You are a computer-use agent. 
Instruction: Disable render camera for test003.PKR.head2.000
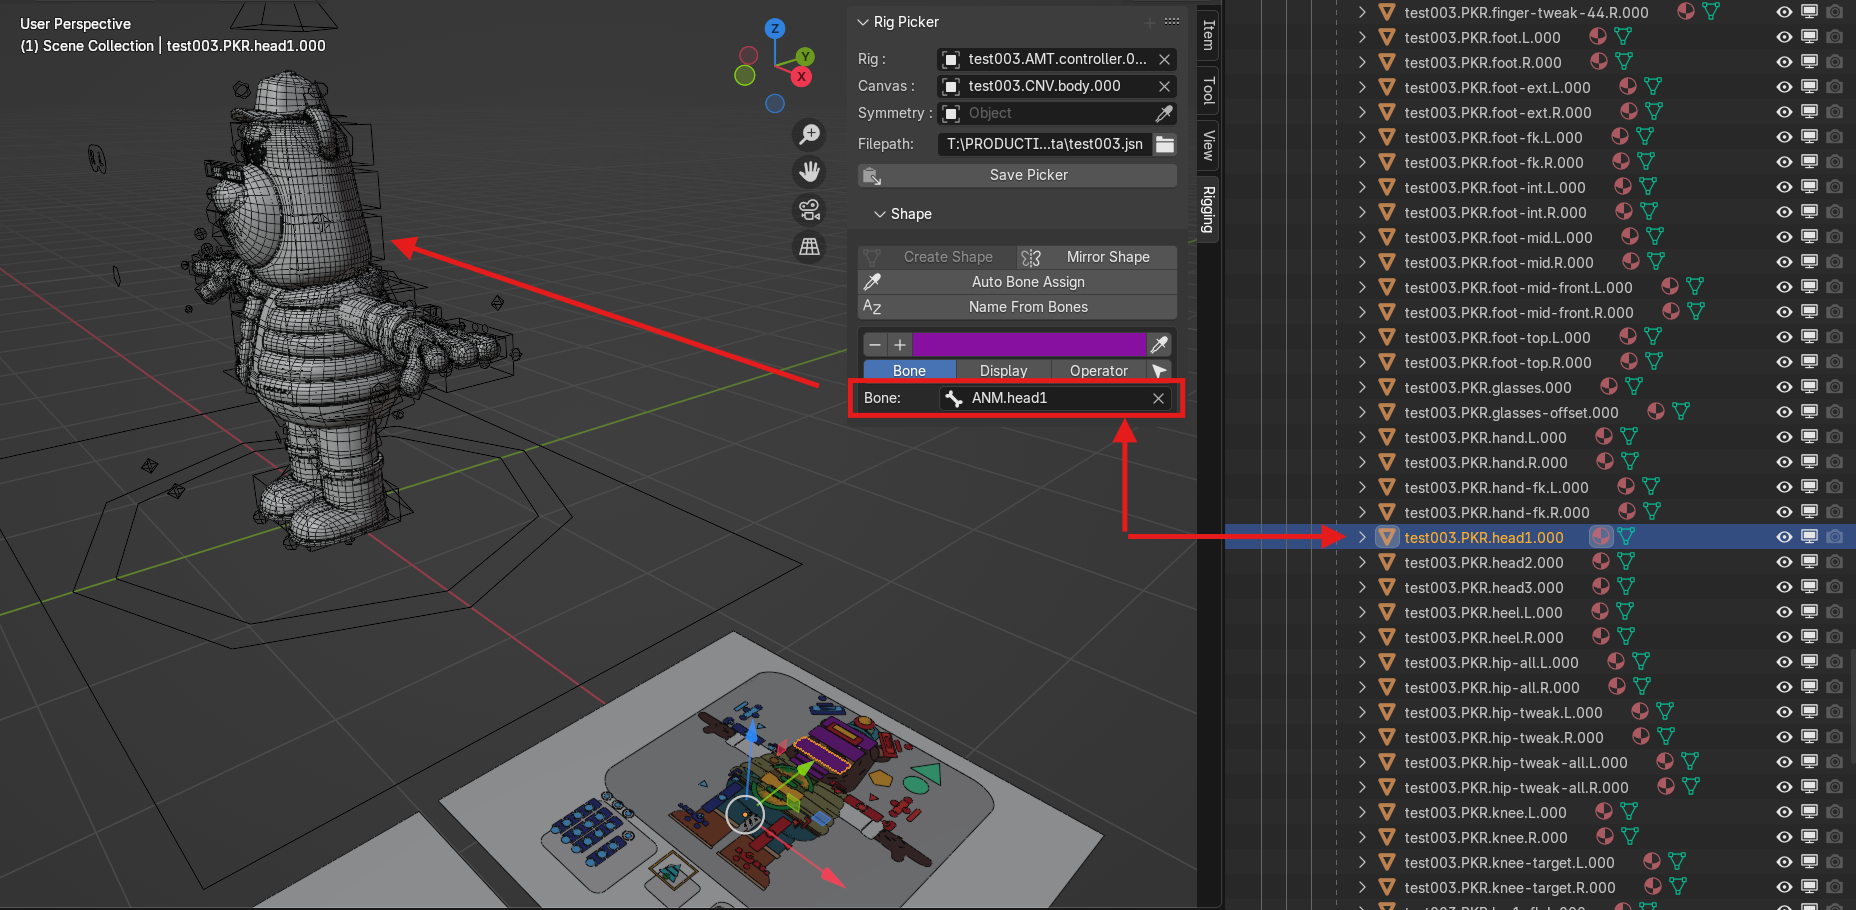[x=1834, y=562]
